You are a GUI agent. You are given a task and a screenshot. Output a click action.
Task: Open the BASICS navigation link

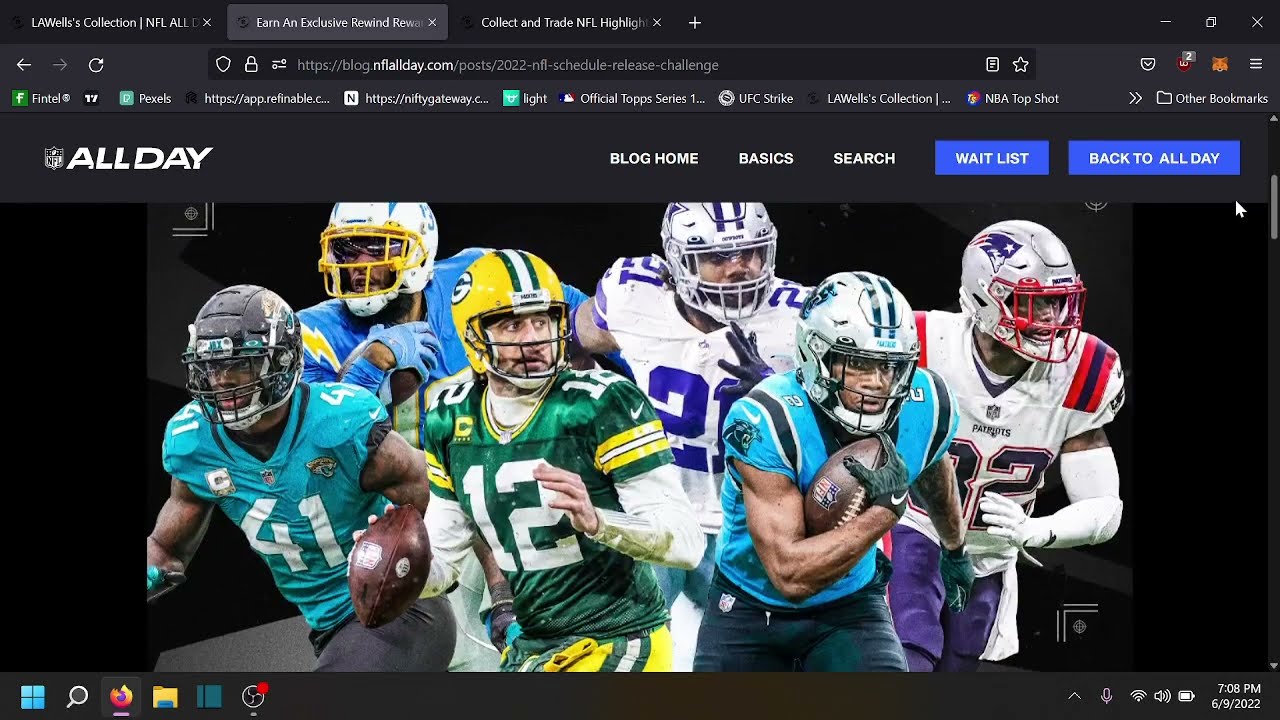click(766, 158)
